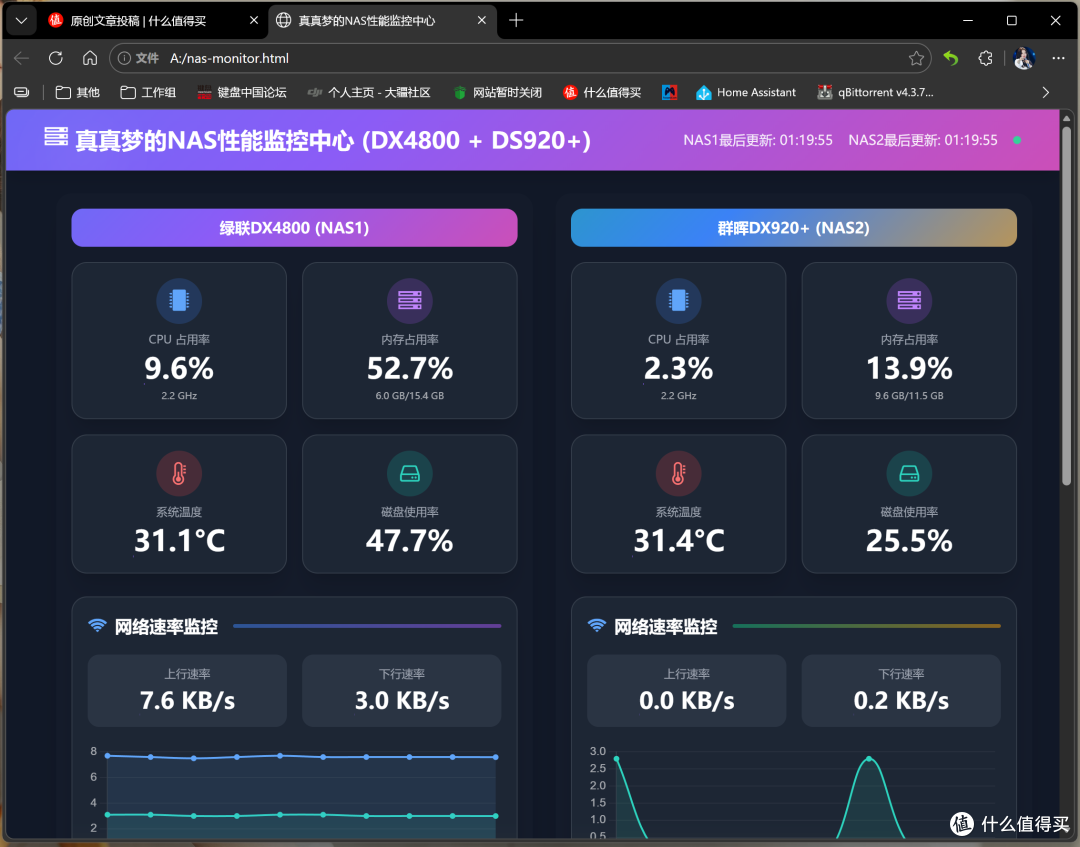Click the NAS2 wifi network monitor icon

point(596,626)
